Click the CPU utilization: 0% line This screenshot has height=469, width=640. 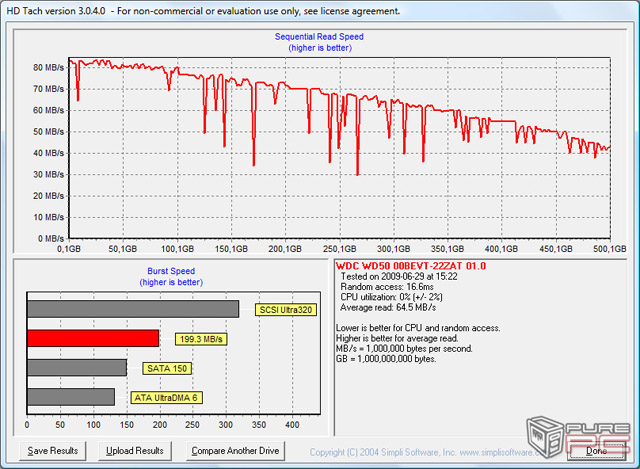click(391, 297)
